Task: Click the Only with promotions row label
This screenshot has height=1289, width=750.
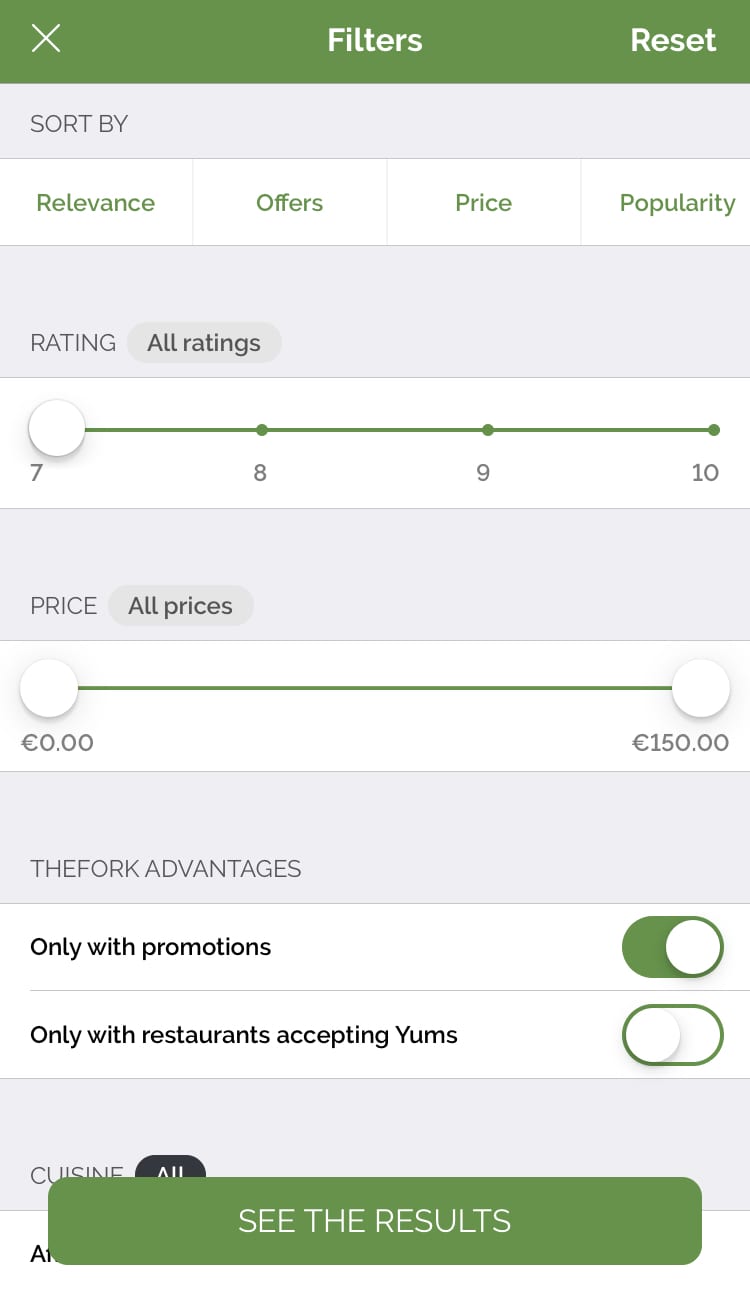Action: tap(151, 947)
